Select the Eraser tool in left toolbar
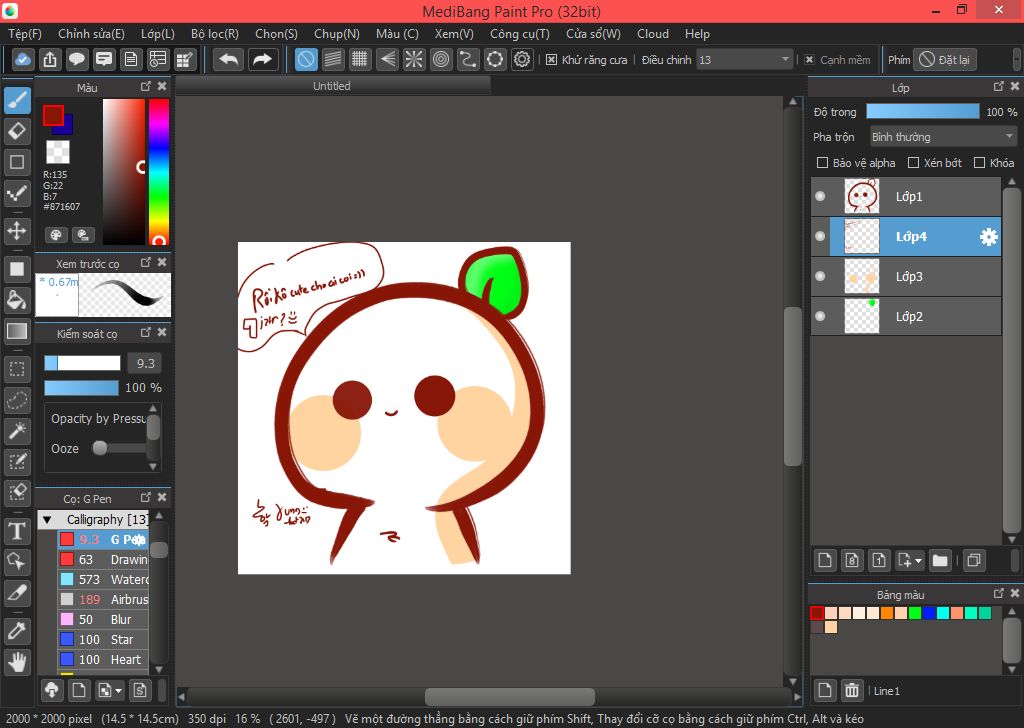Screen dimensions: 1024x728 coord(17,131)
